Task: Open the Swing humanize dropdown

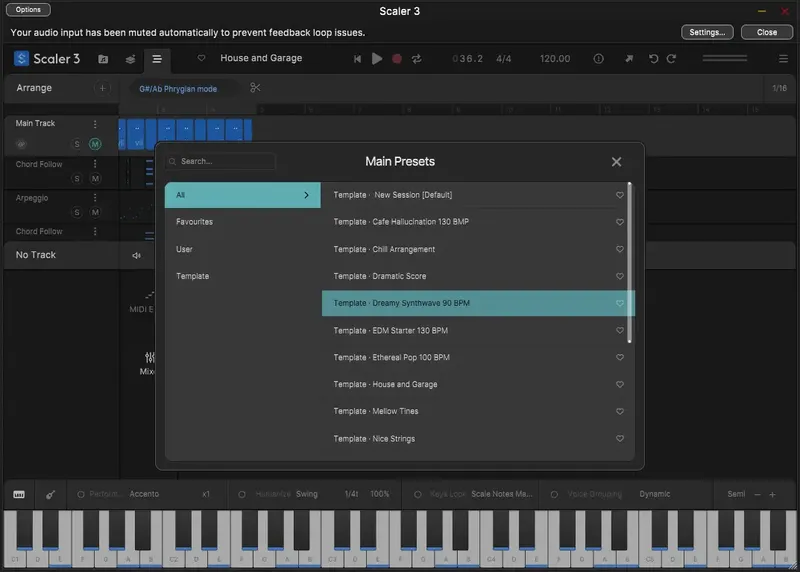Action: (x=307, y=494)
